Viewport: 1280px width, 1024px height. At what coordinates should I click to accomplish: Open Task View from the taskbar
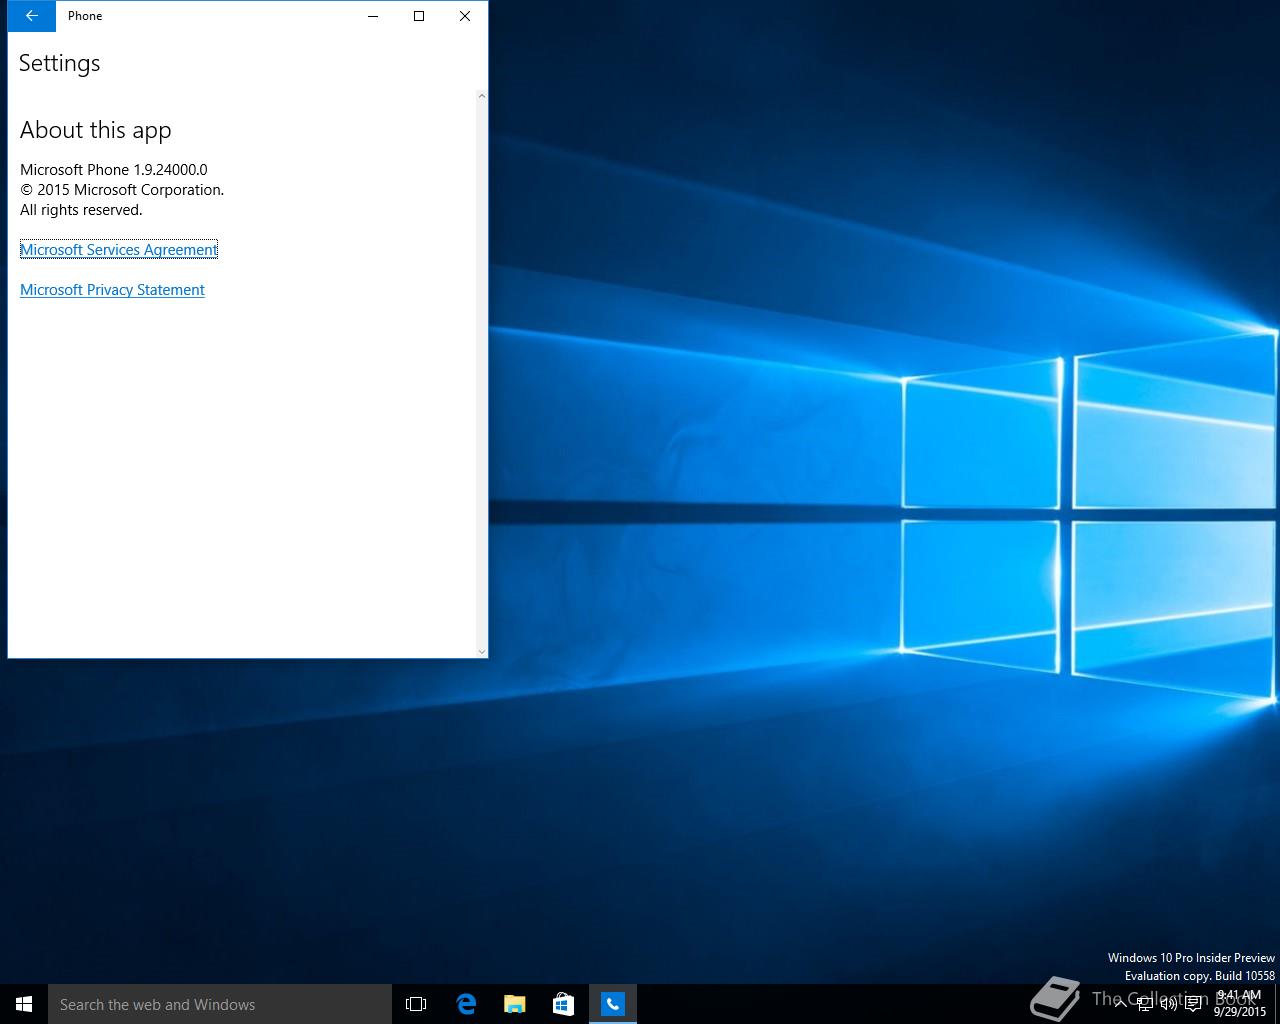click(416, 1004)
